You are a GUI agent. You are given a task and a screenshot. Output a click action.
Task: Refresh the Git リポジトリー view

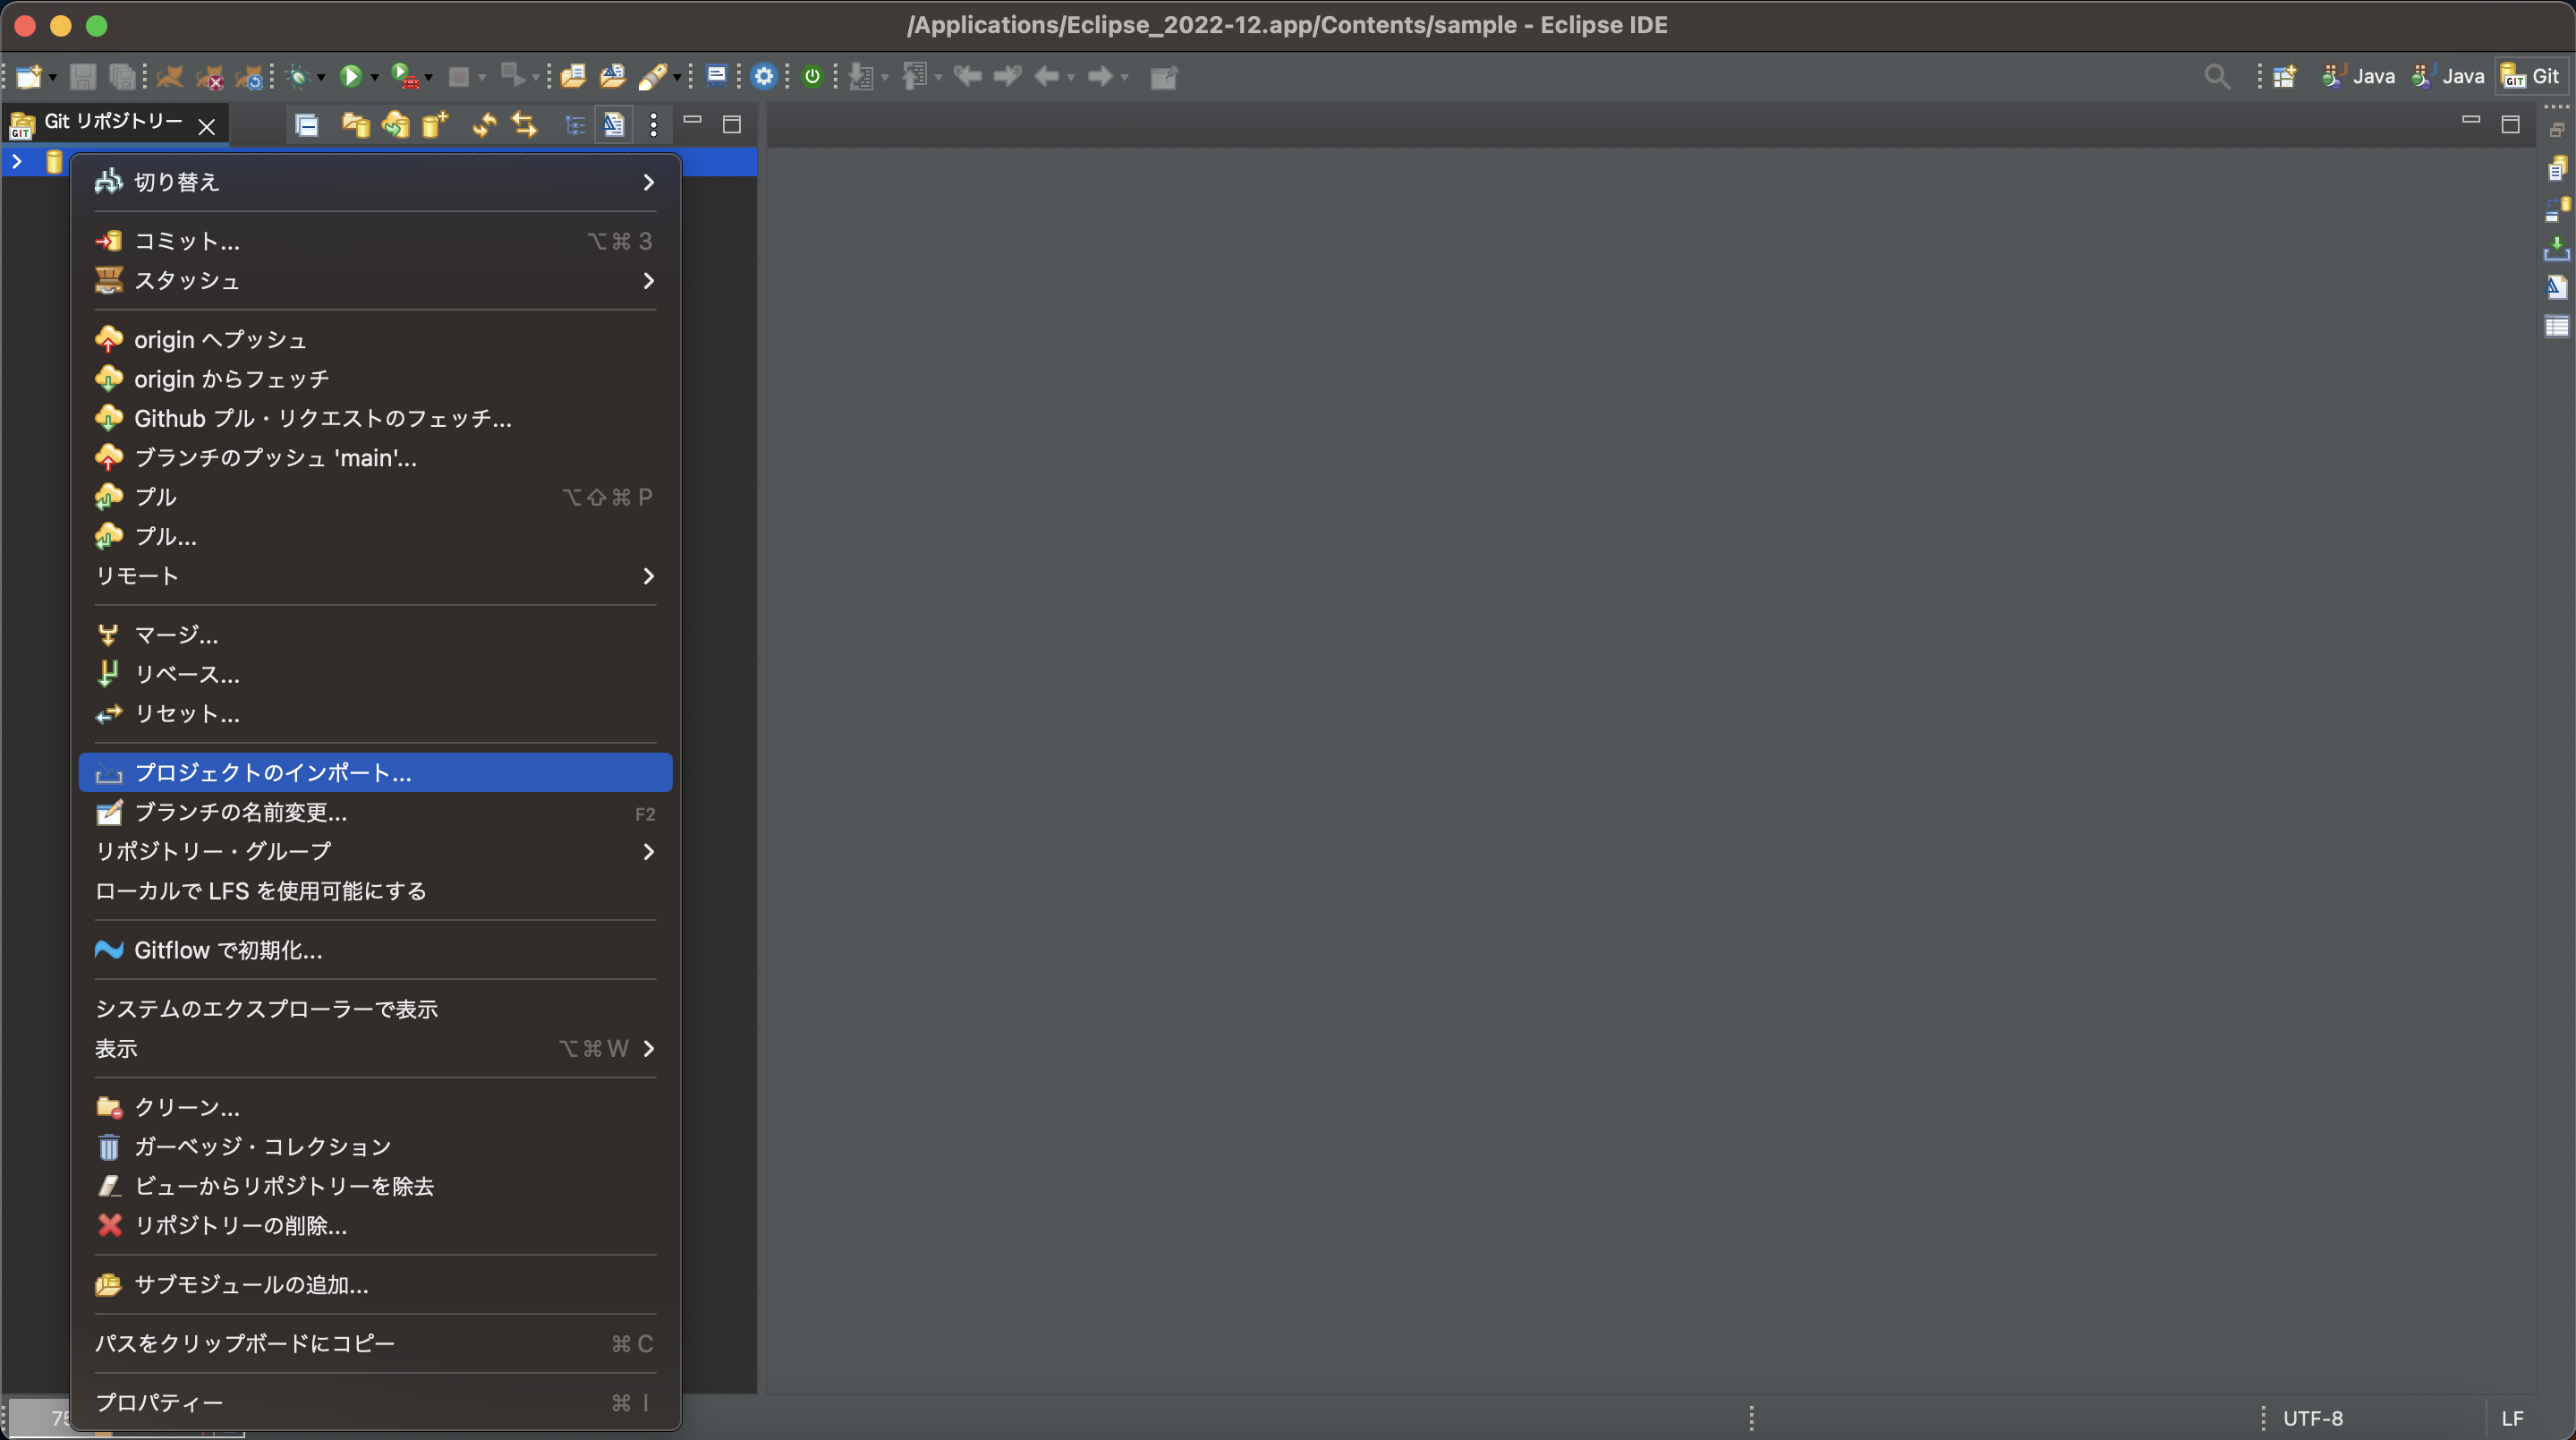coord(483,125)
